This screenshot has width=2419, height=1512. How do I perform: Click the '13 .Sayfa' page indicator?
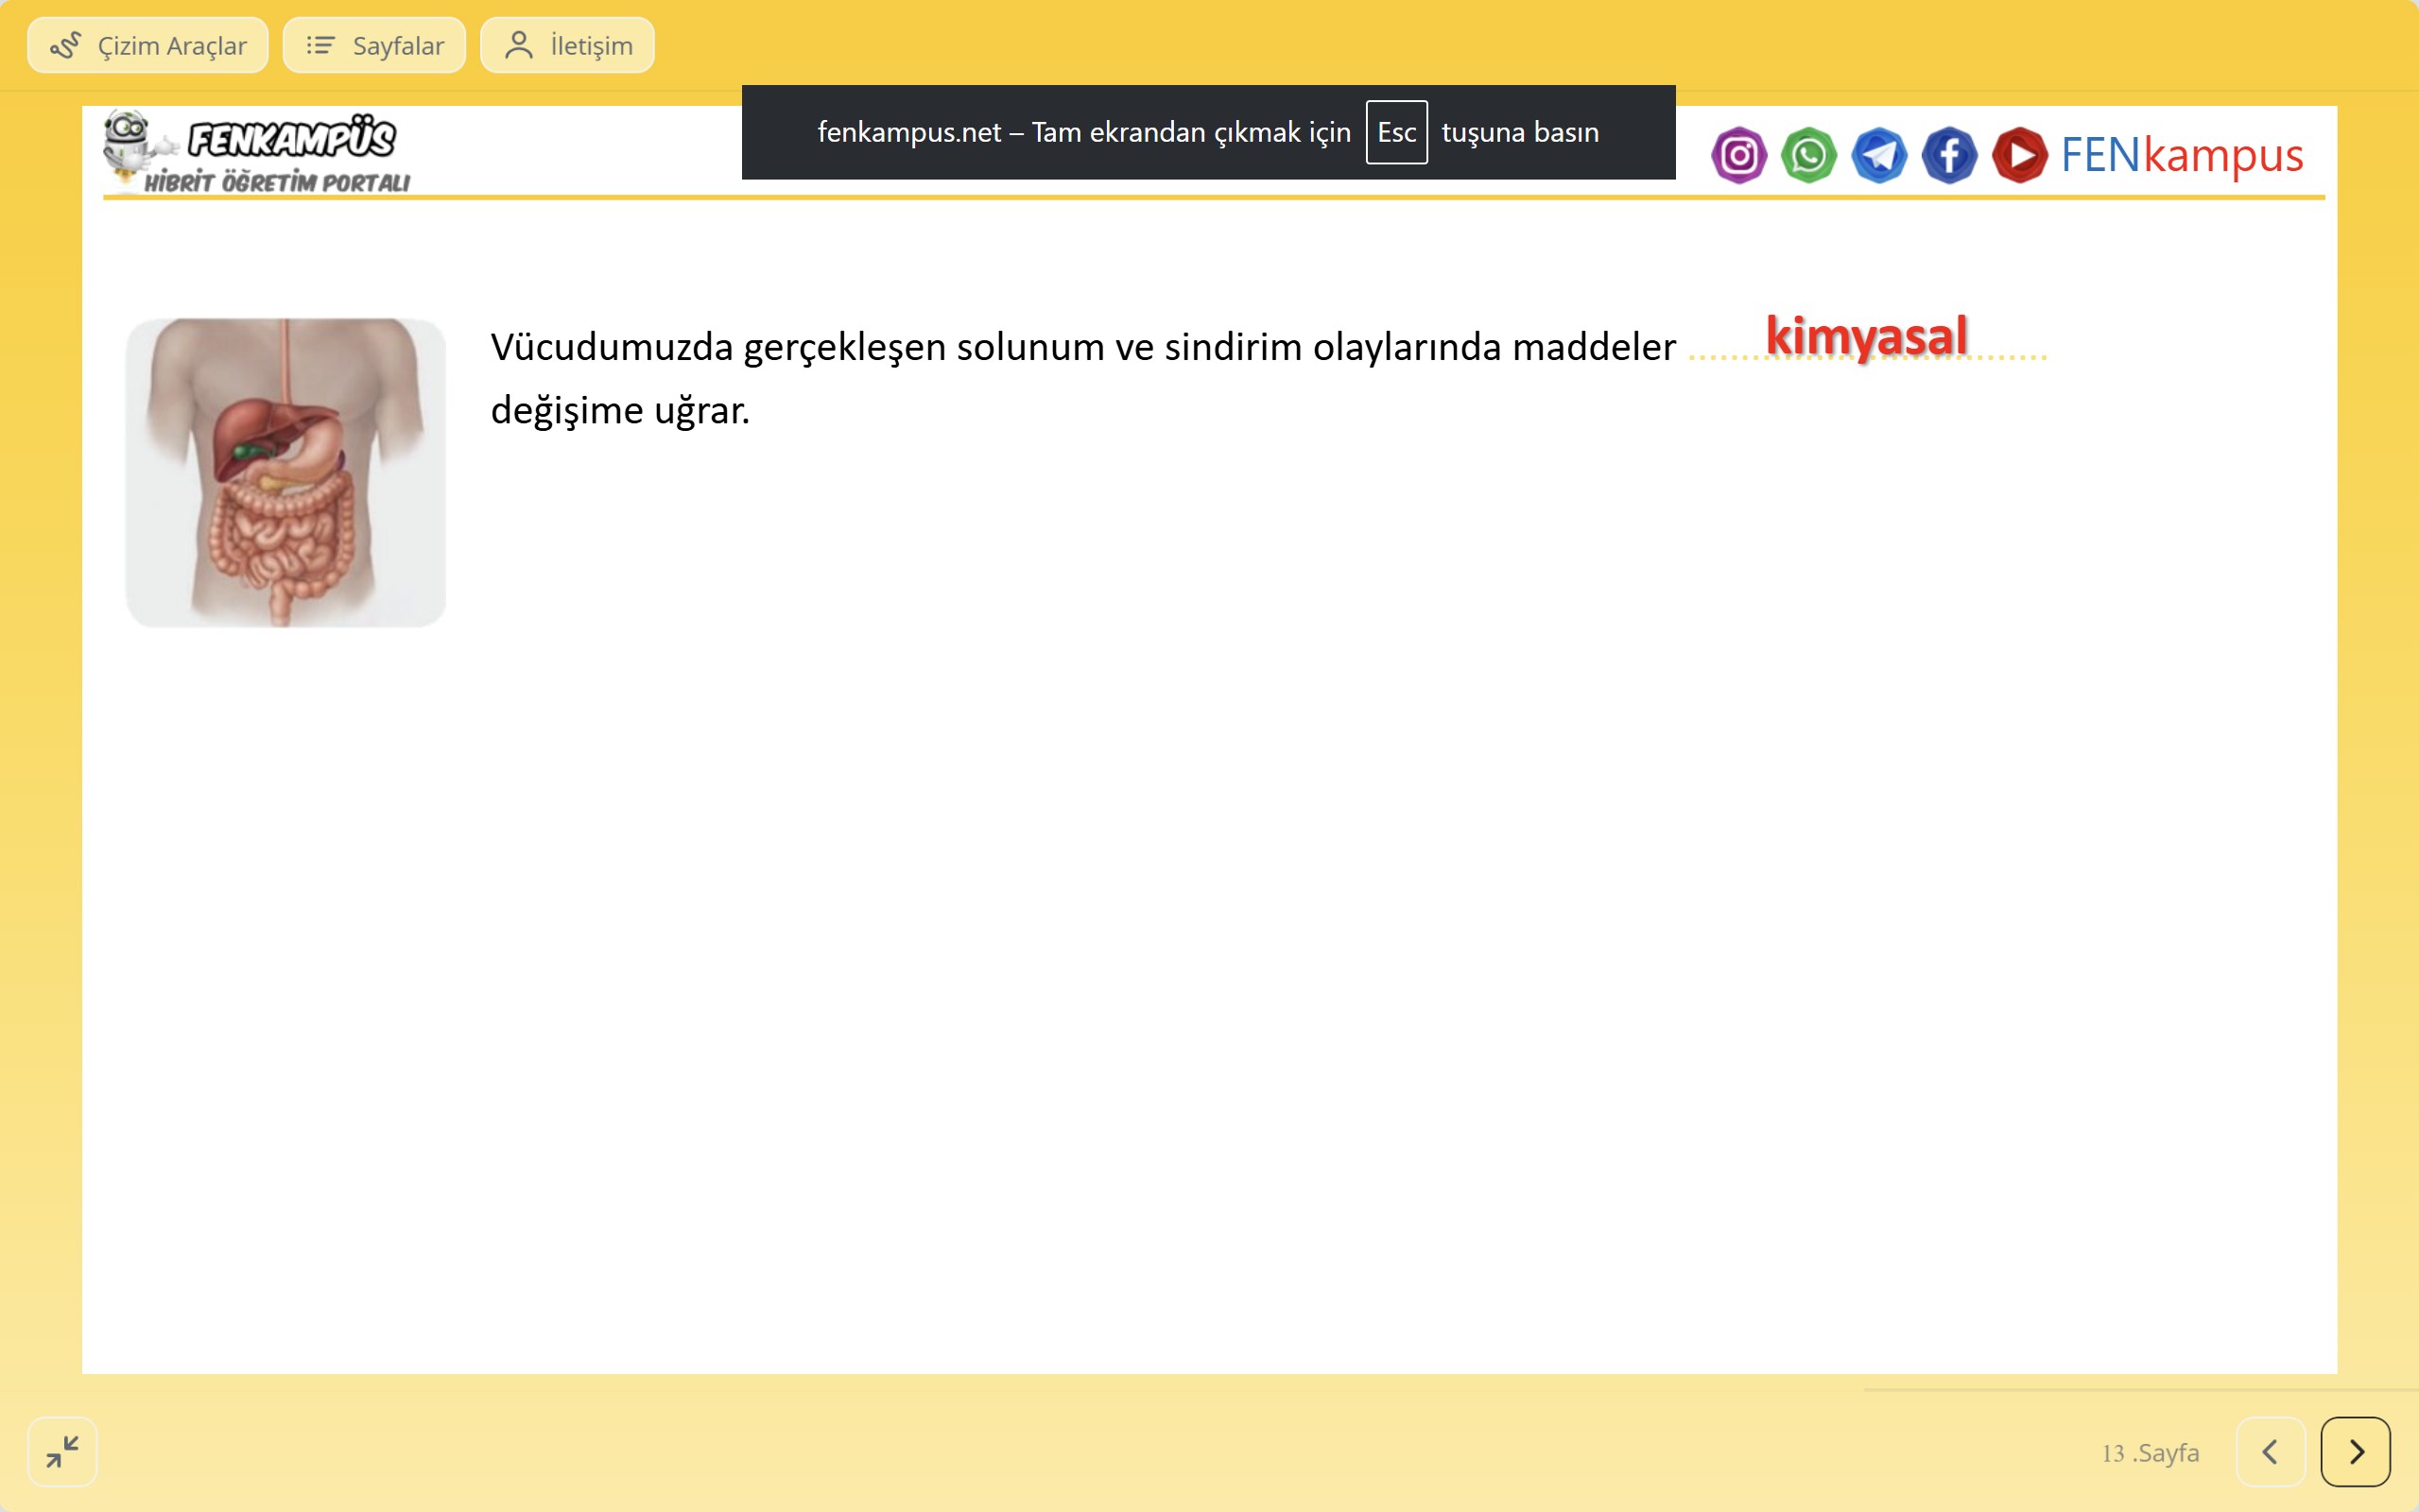(x=2150, y=1453)
